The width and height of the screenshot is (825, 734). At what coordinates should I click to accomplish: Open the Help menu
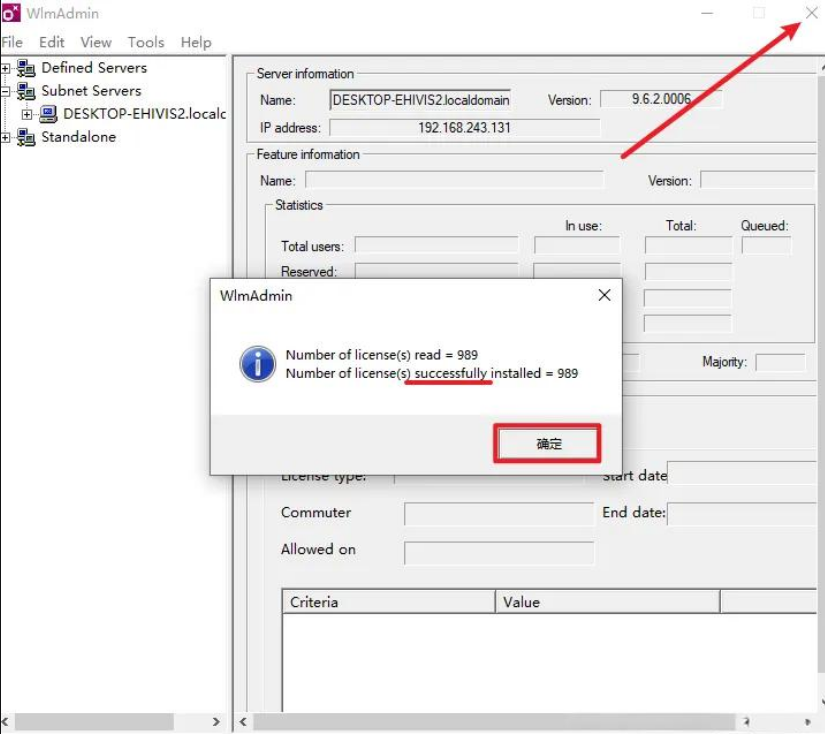click(196, 42)
